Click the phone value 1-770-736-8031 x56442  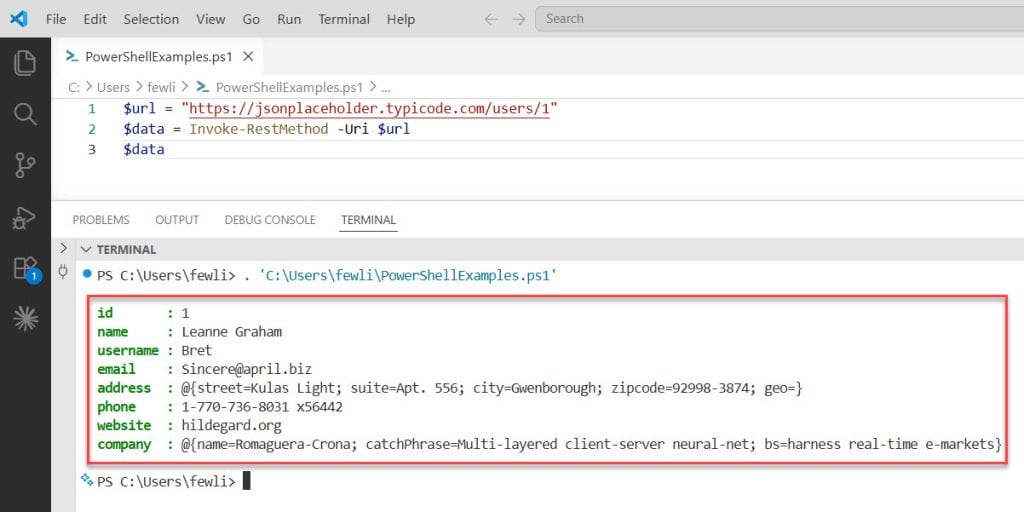(262, 407)
